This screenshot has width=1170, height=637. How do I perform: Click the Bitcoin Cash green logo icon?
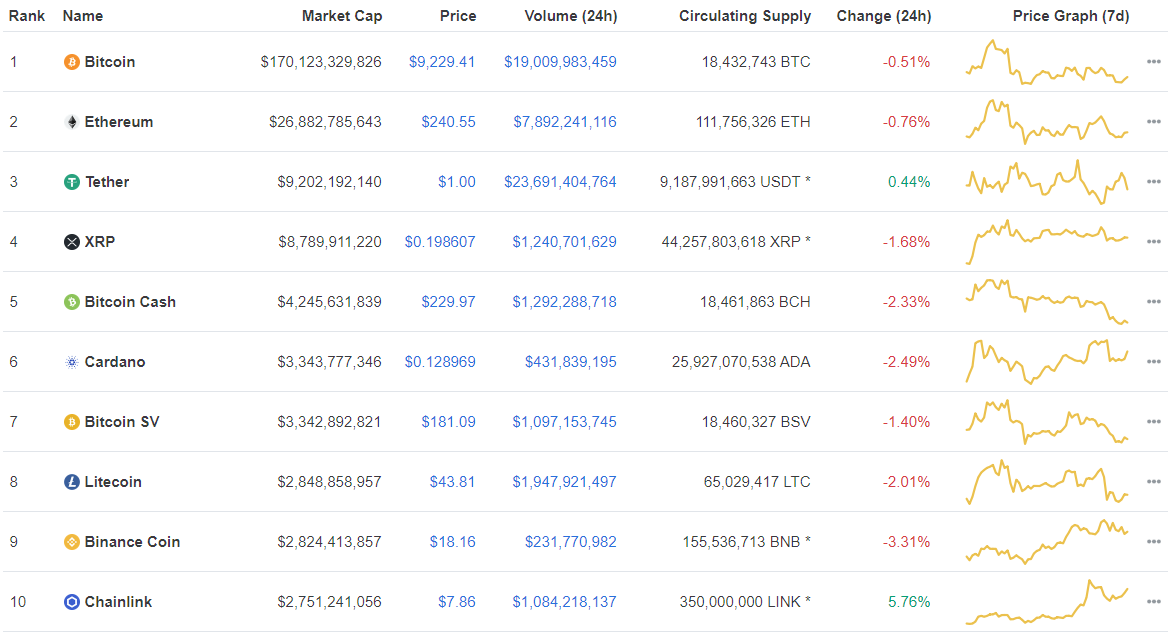[x=72, y=302]
